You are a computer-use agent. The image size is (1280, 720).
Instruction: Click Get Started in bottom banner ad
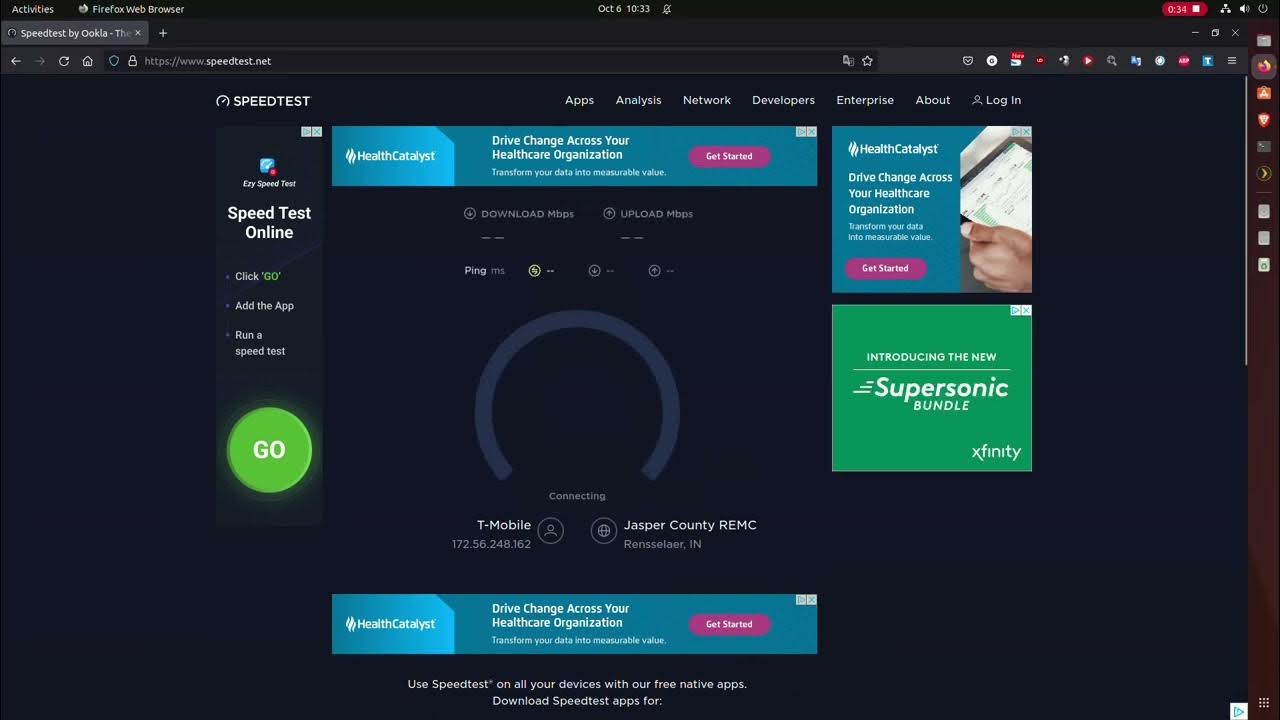(x=729, y=624)
